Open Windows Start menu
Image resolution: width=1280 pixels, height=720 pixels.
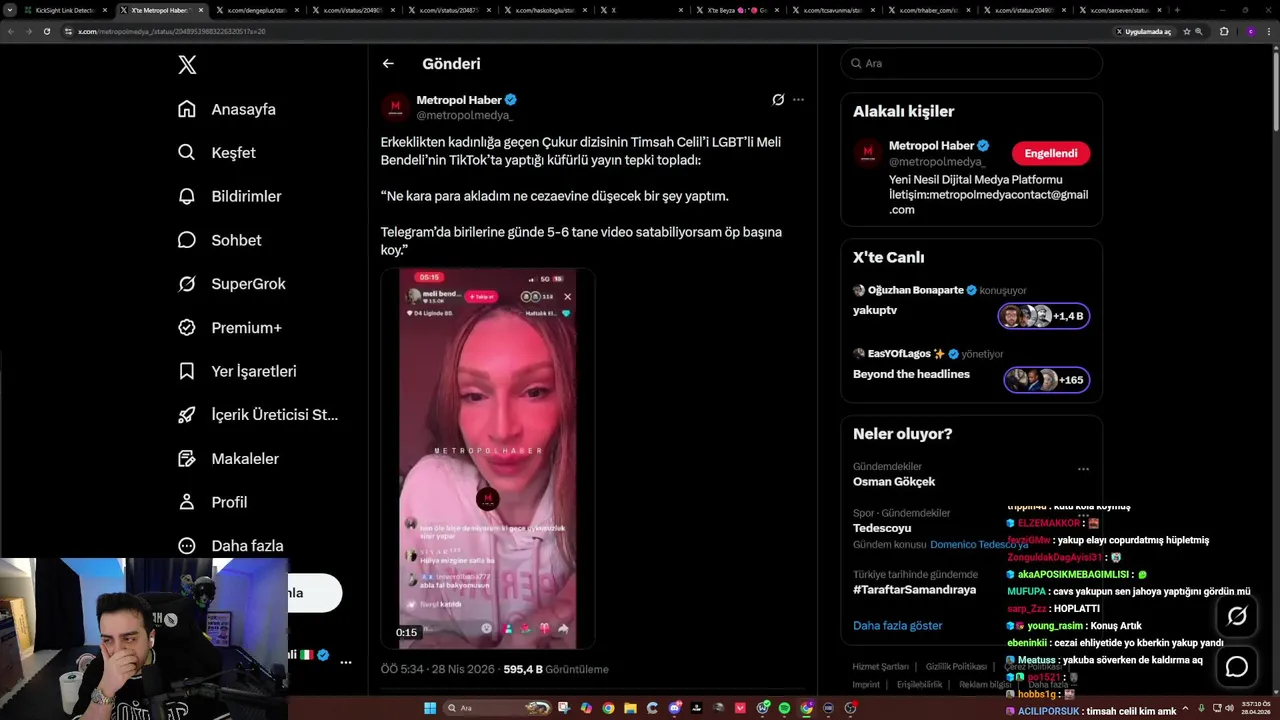pos(430,708)
